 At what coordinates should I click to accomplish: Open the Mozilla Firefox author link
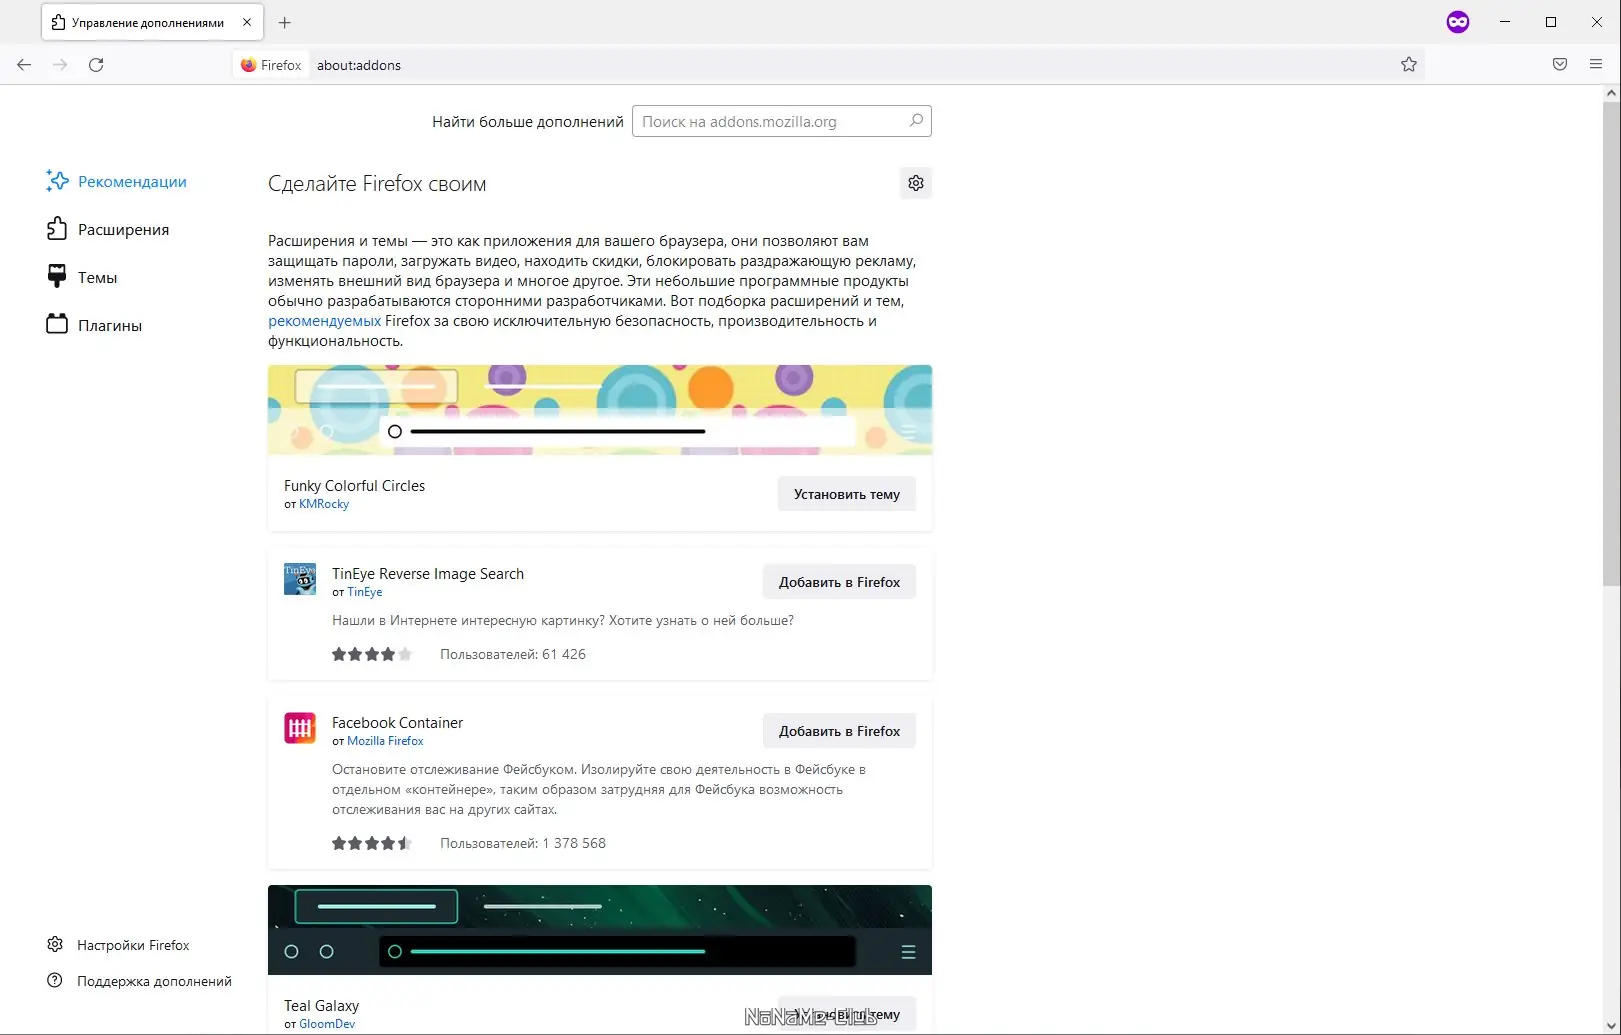pyautogui.click(x=385, y=741)
